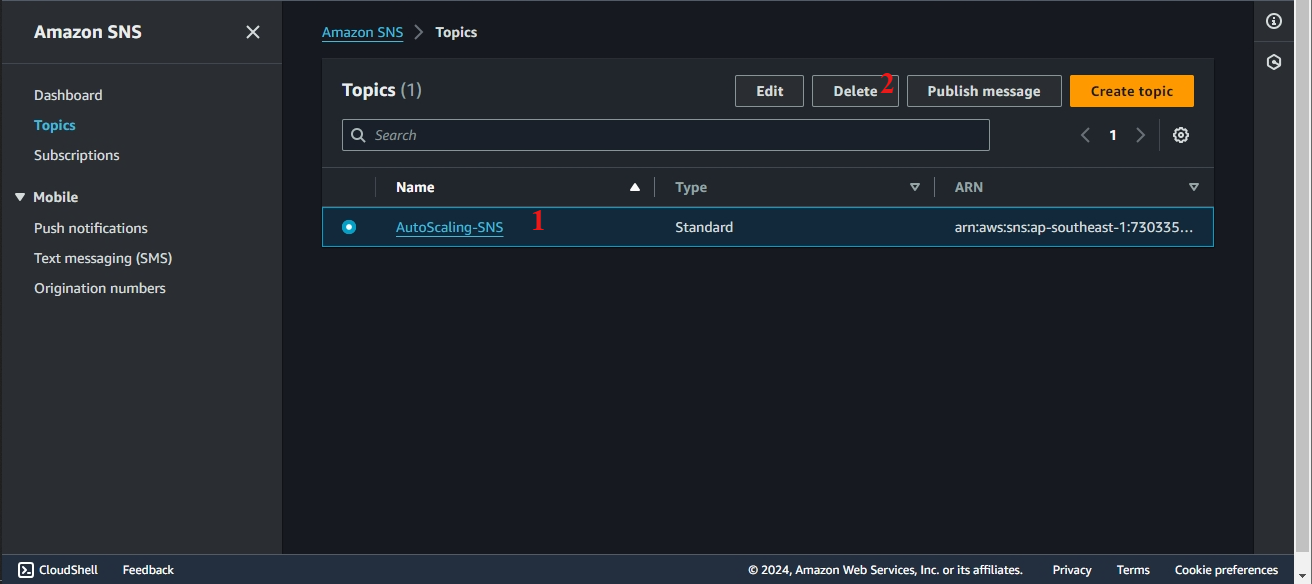Click the Topics search field

[666, 135]
